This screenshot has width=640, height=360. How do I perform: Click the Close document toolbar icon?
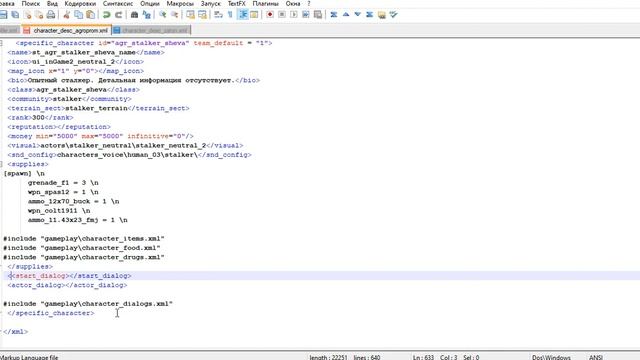pyautogui.click(x=27, y=15)
